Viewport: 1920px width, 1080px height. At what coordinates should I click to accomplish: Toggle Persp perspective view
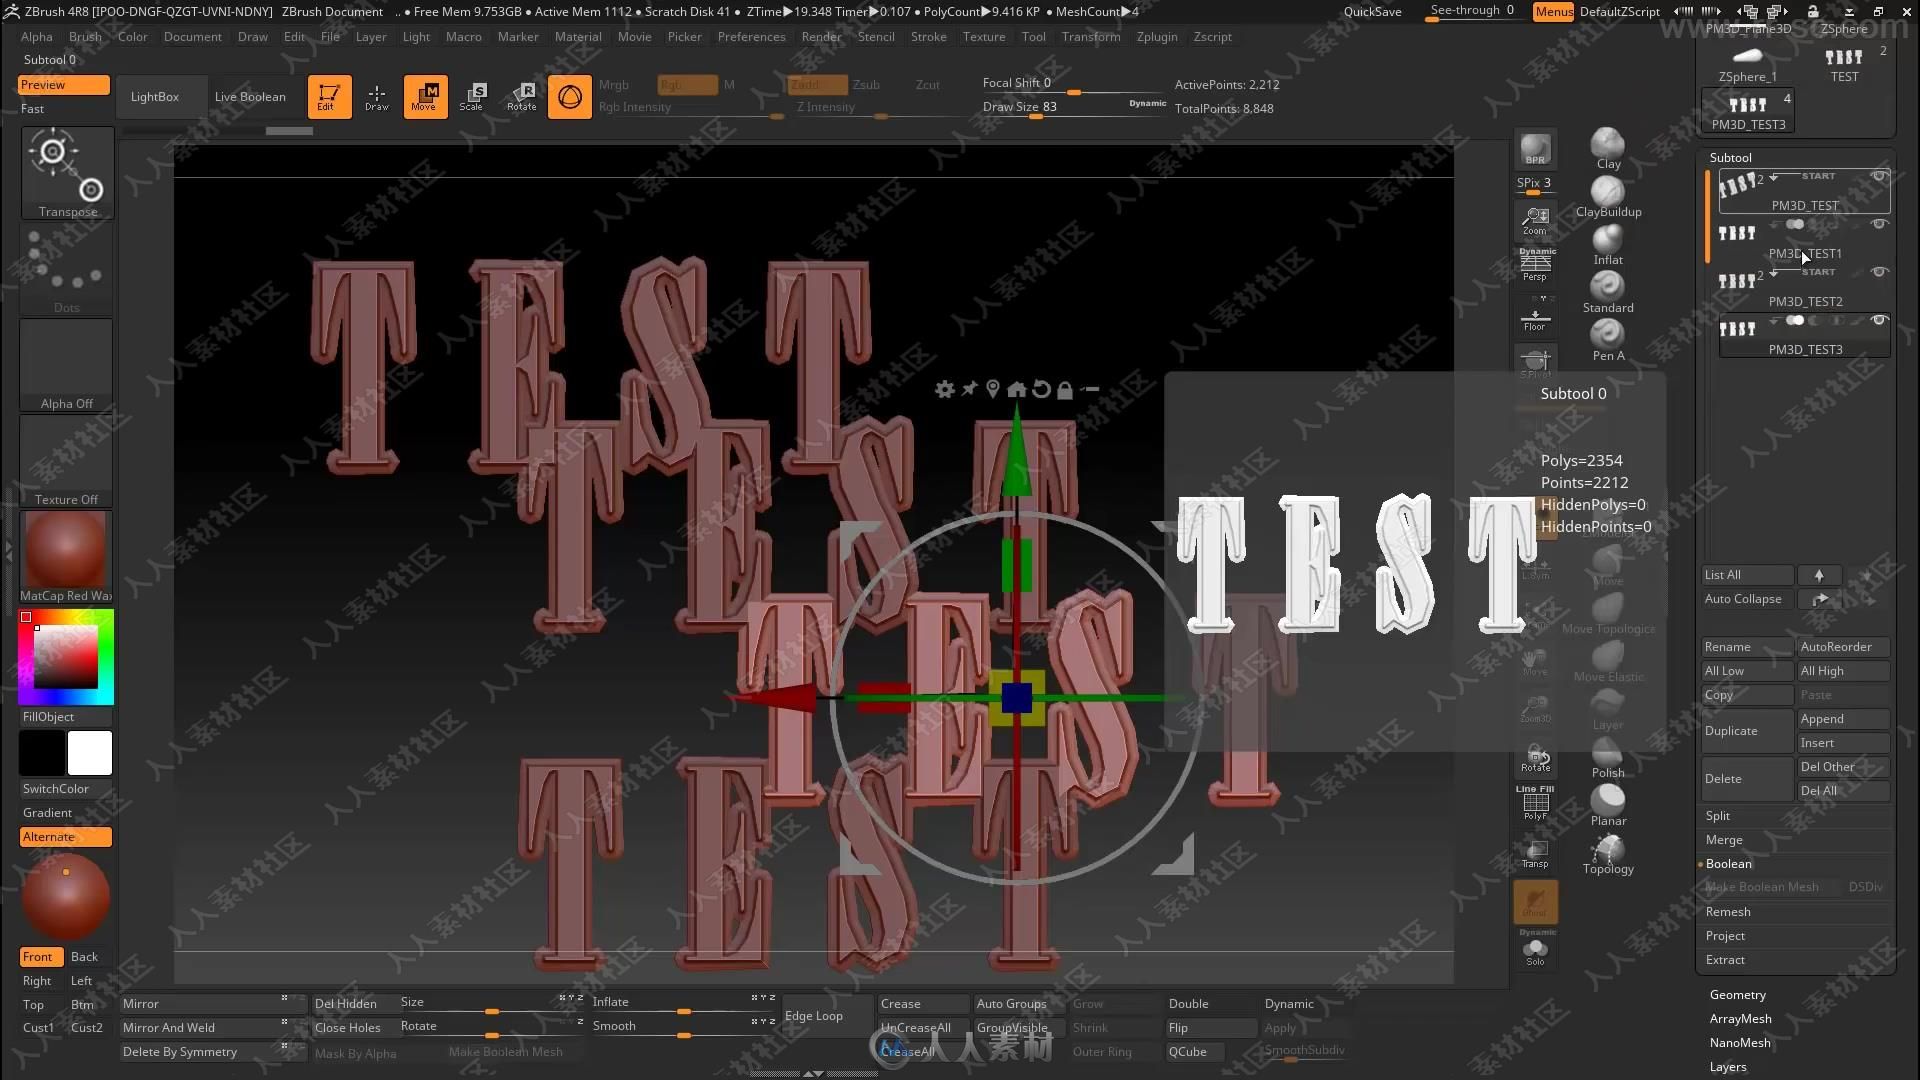click(1535, 266)
